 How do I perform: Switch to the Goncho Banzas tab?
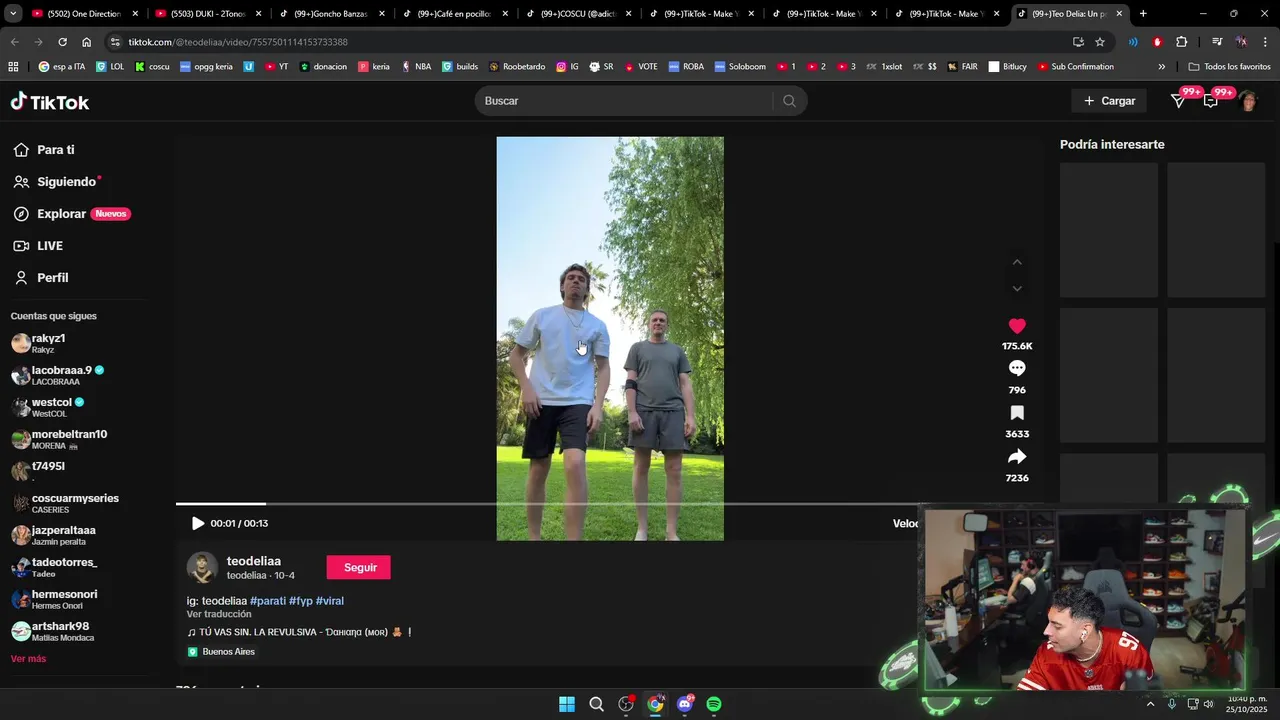click(x=332, y=14)
